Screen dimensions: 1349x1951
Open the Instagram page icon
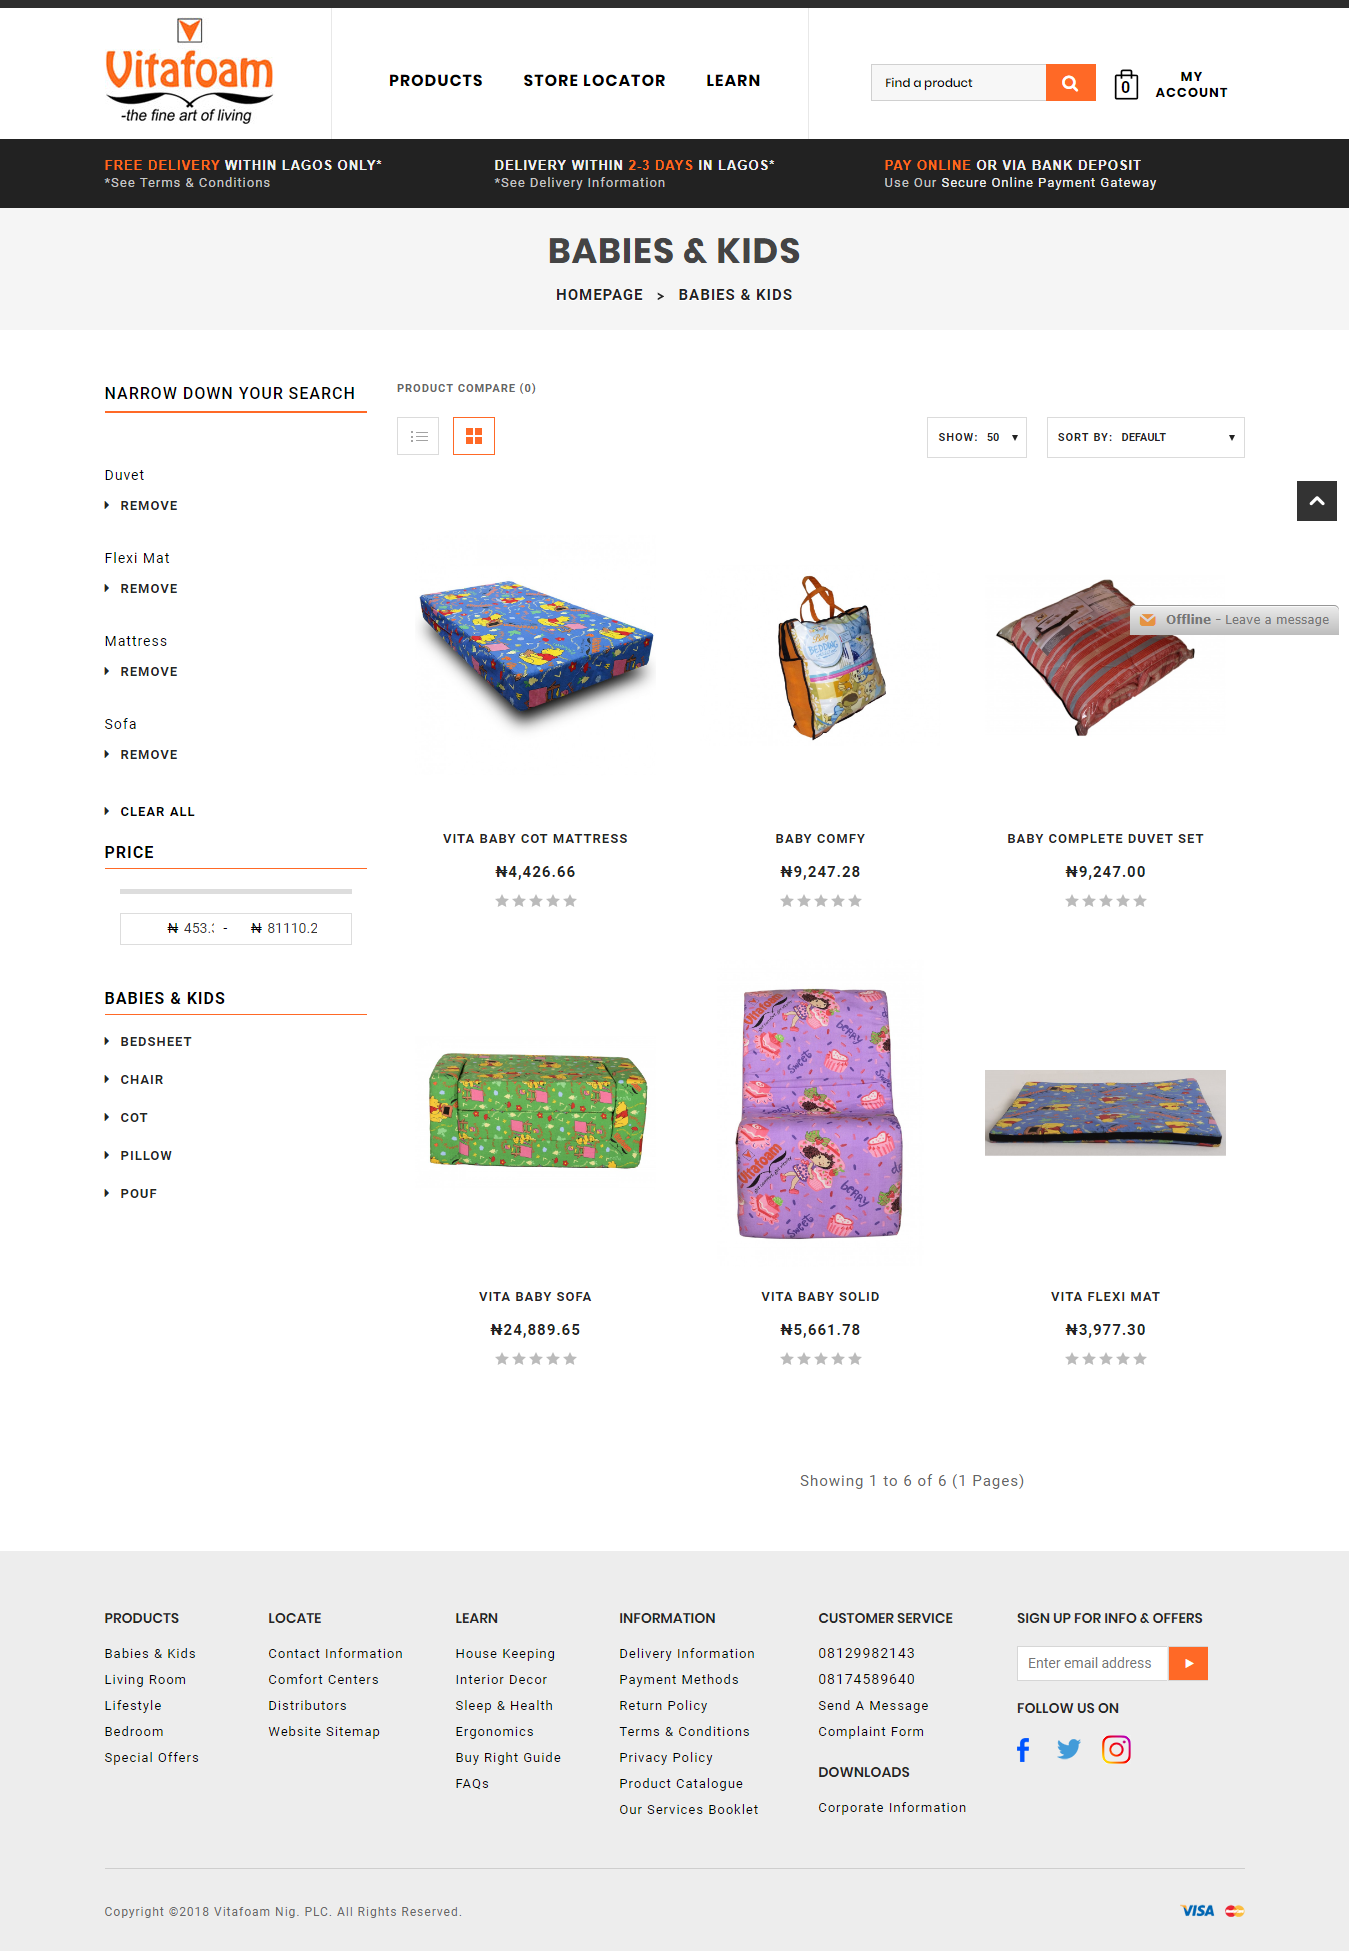[1116, 1750]
